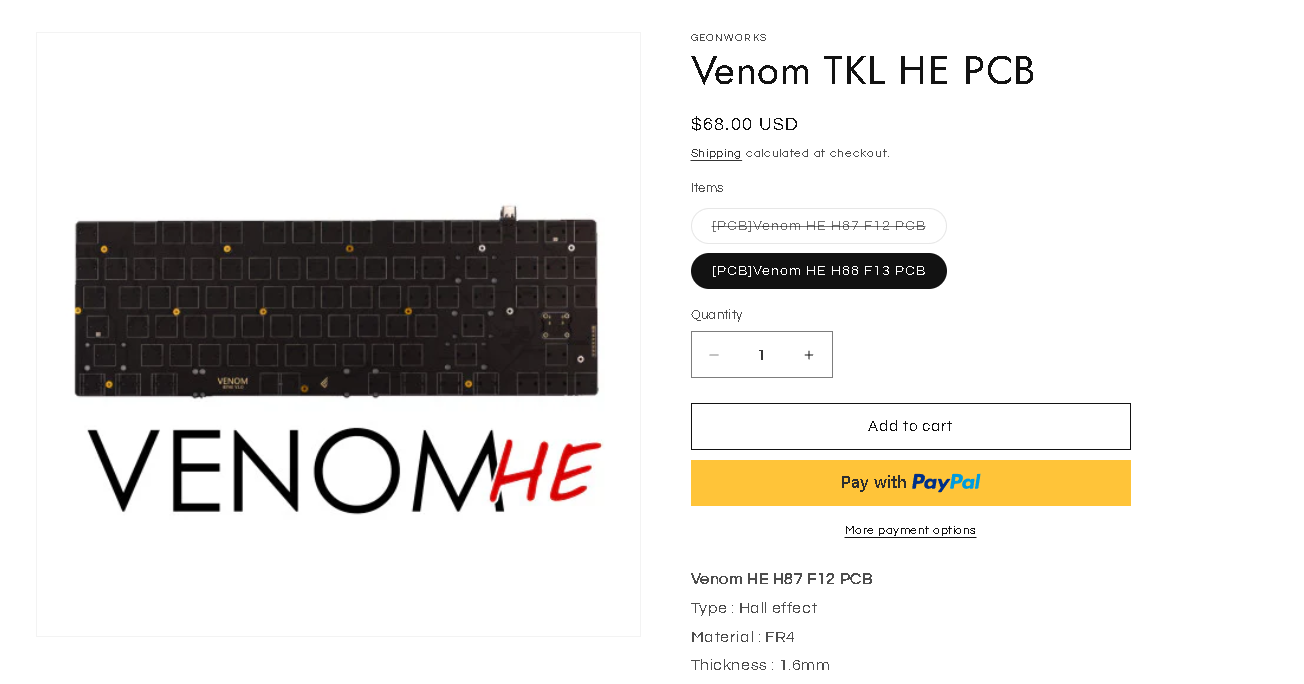
Task: Click the quantity number field
Action: click(x=761, y=355)
